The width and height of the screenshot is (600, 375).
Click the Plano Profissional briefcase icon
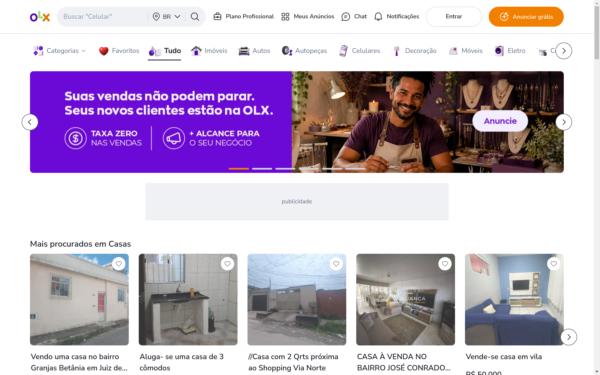(217, 16)
